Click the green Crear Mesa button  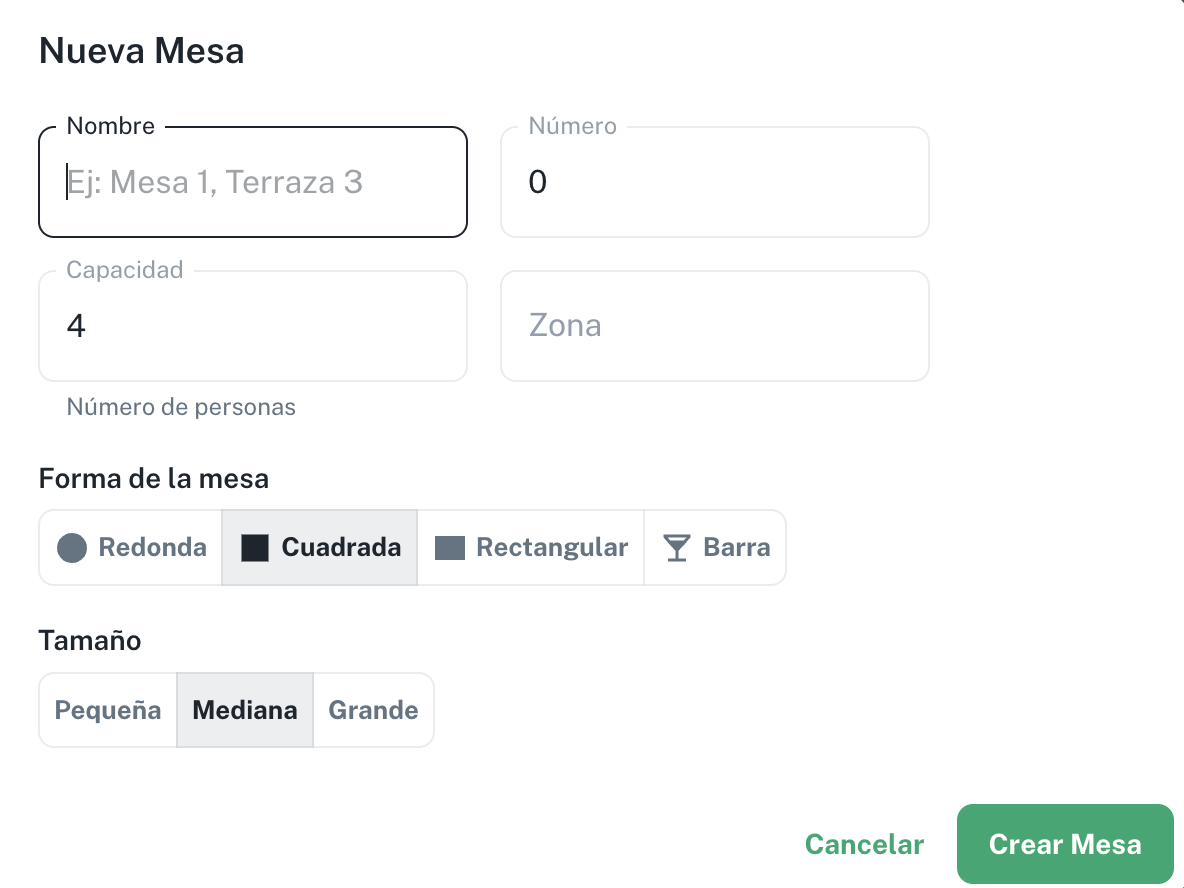pos(1064,844)
